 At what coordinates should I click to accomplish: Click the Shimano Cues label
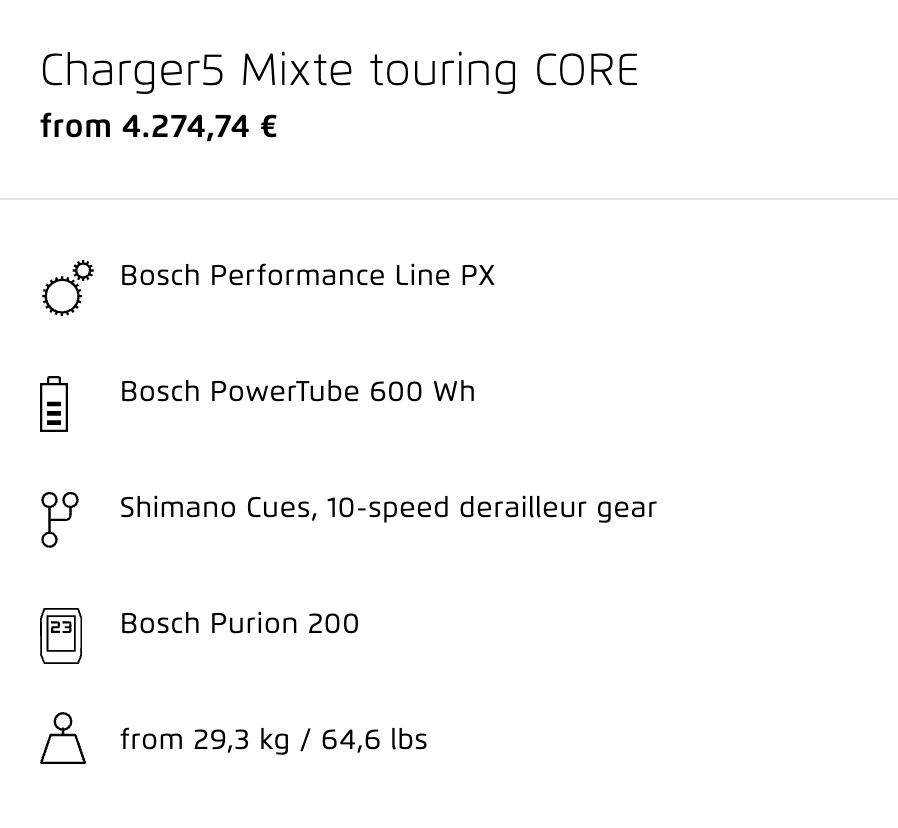tap(216, 507)
